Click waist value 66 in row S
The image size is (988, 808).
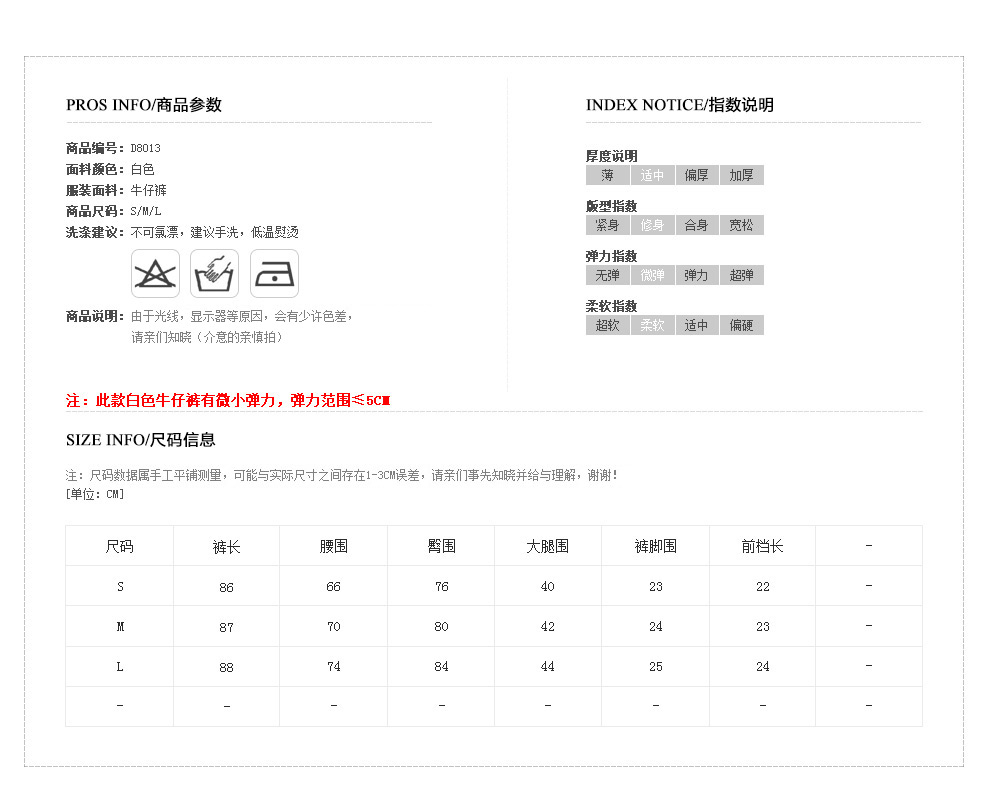[x=333, y=587]
